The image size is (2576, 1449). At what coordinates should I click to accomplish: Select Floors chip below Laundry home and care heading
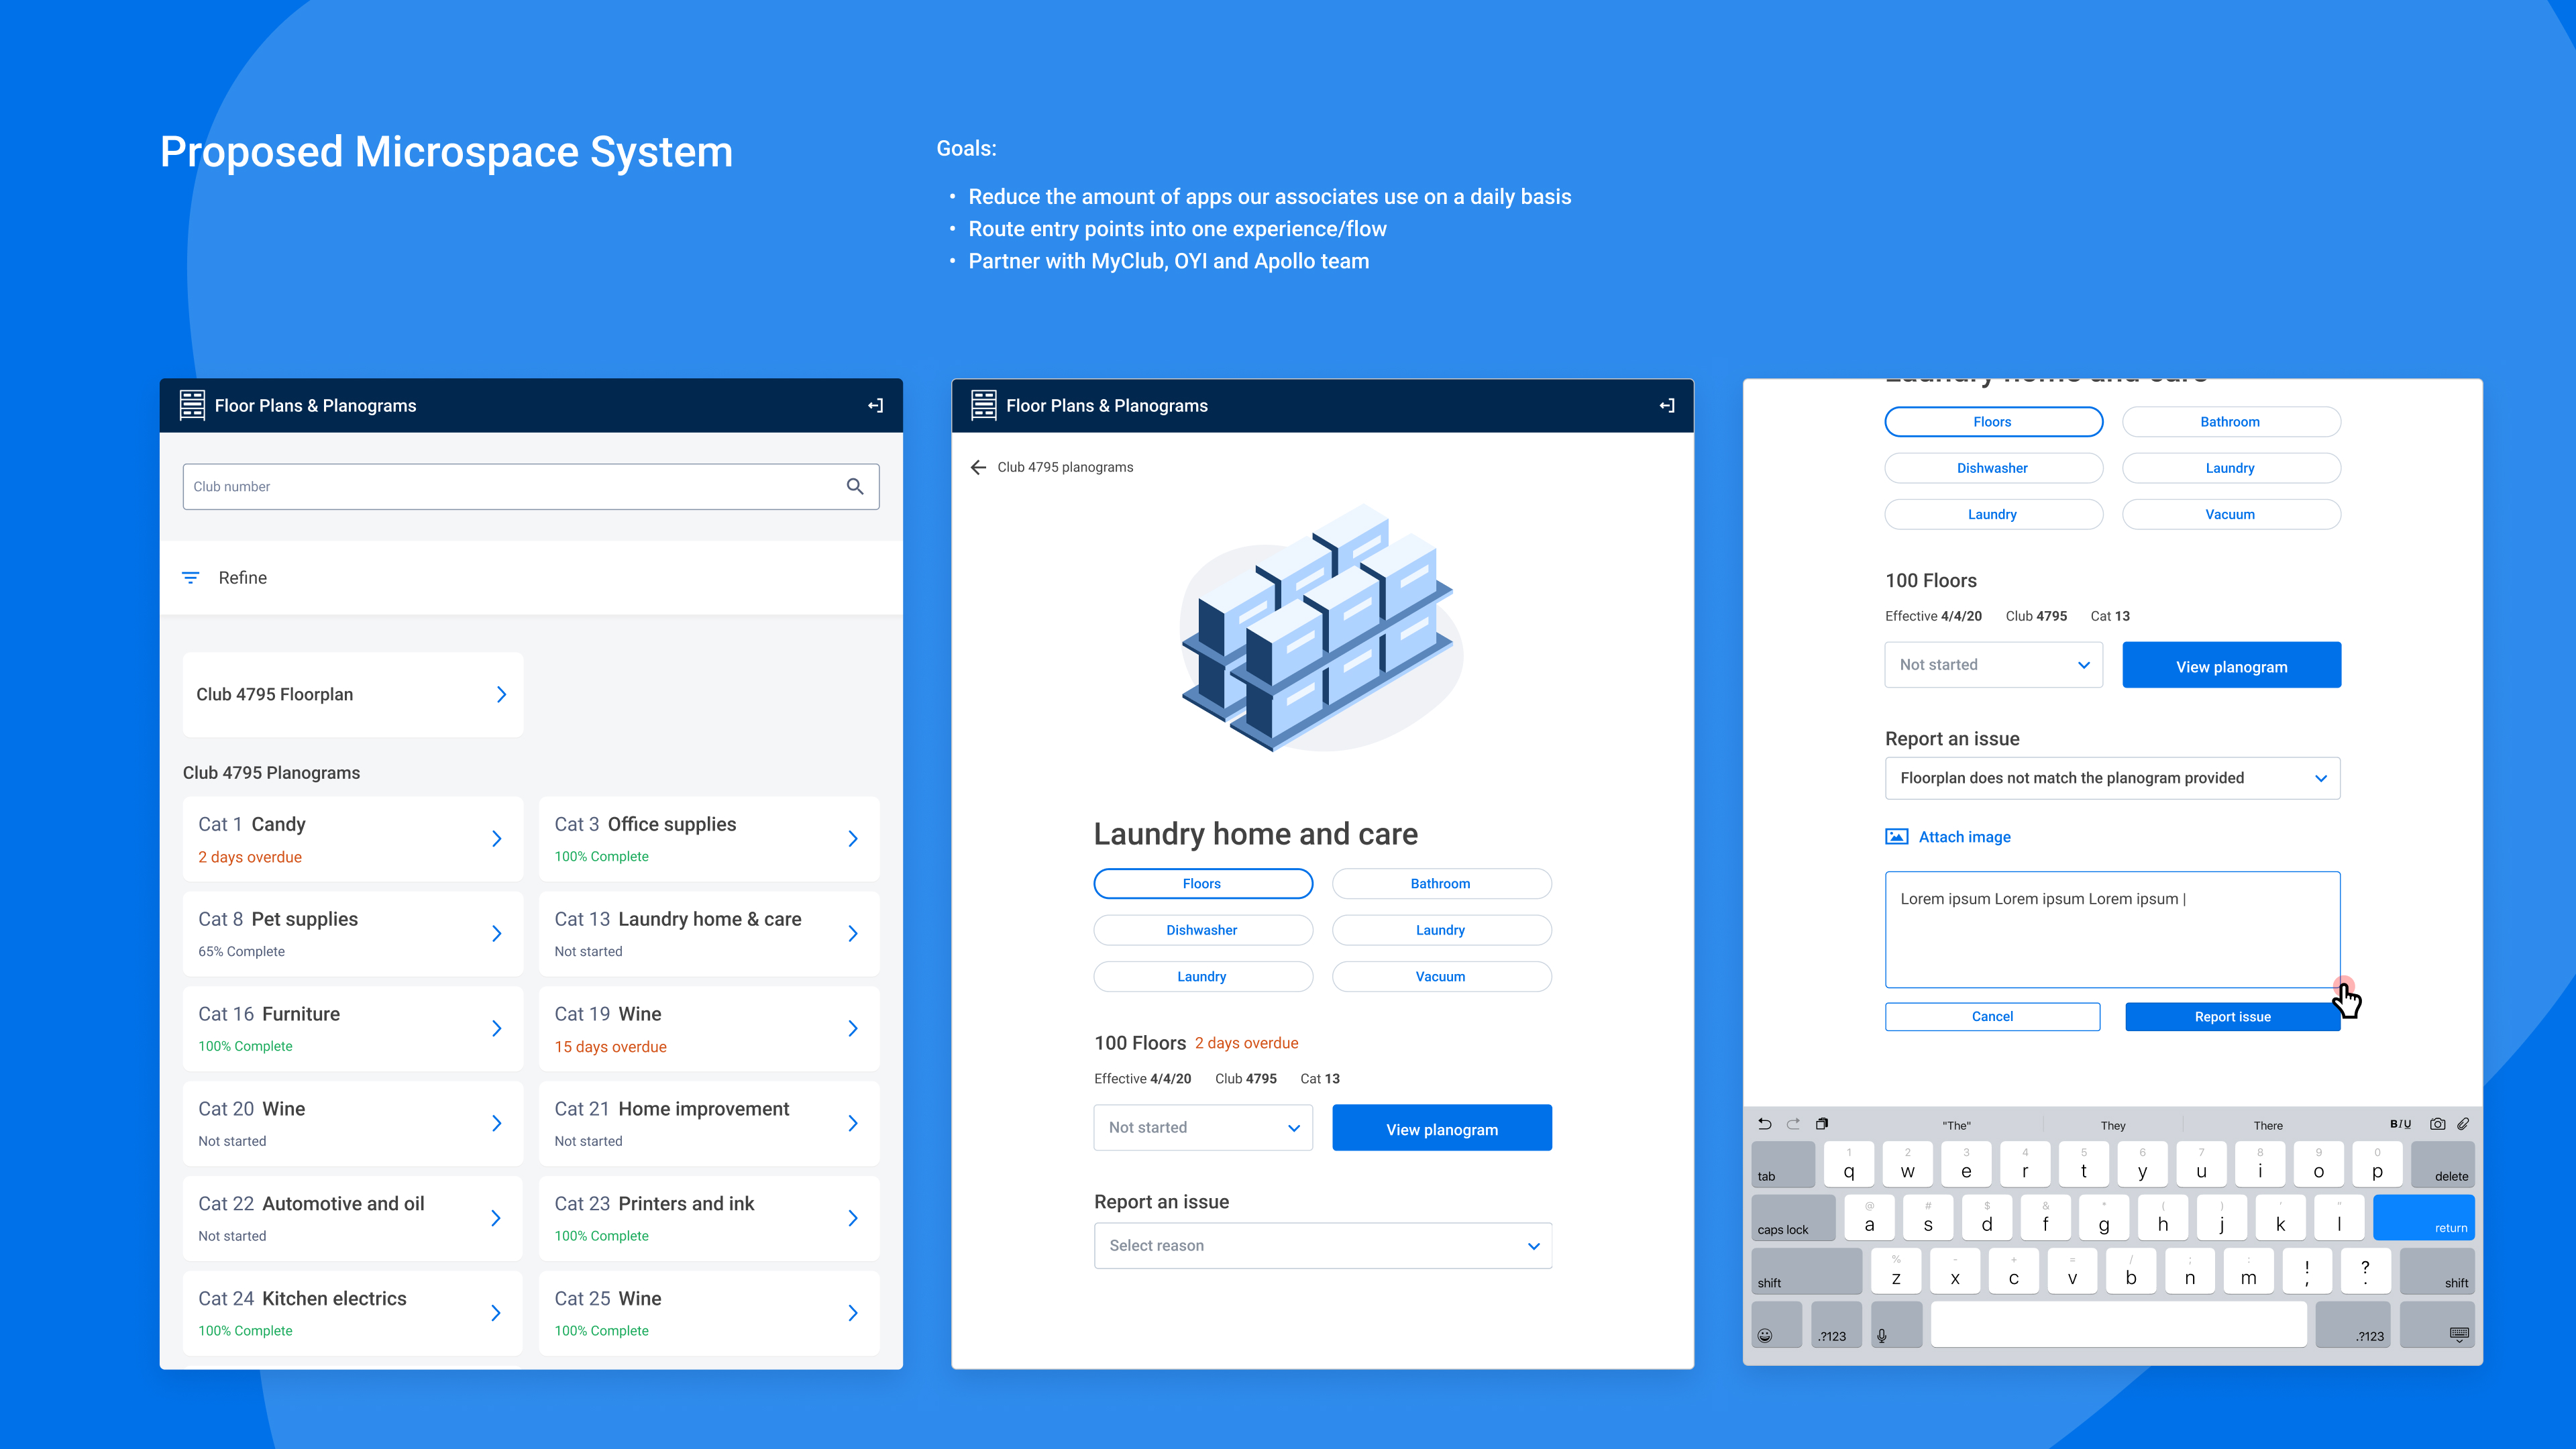pos(1203,884)
